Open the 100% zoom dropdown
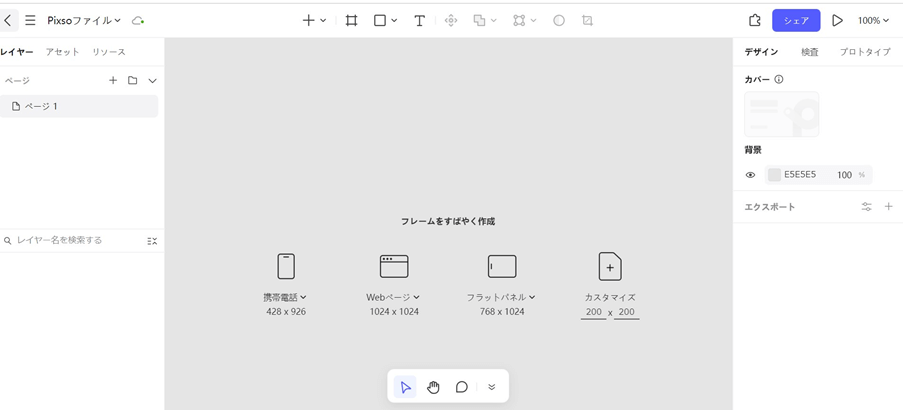 [873, 21]
